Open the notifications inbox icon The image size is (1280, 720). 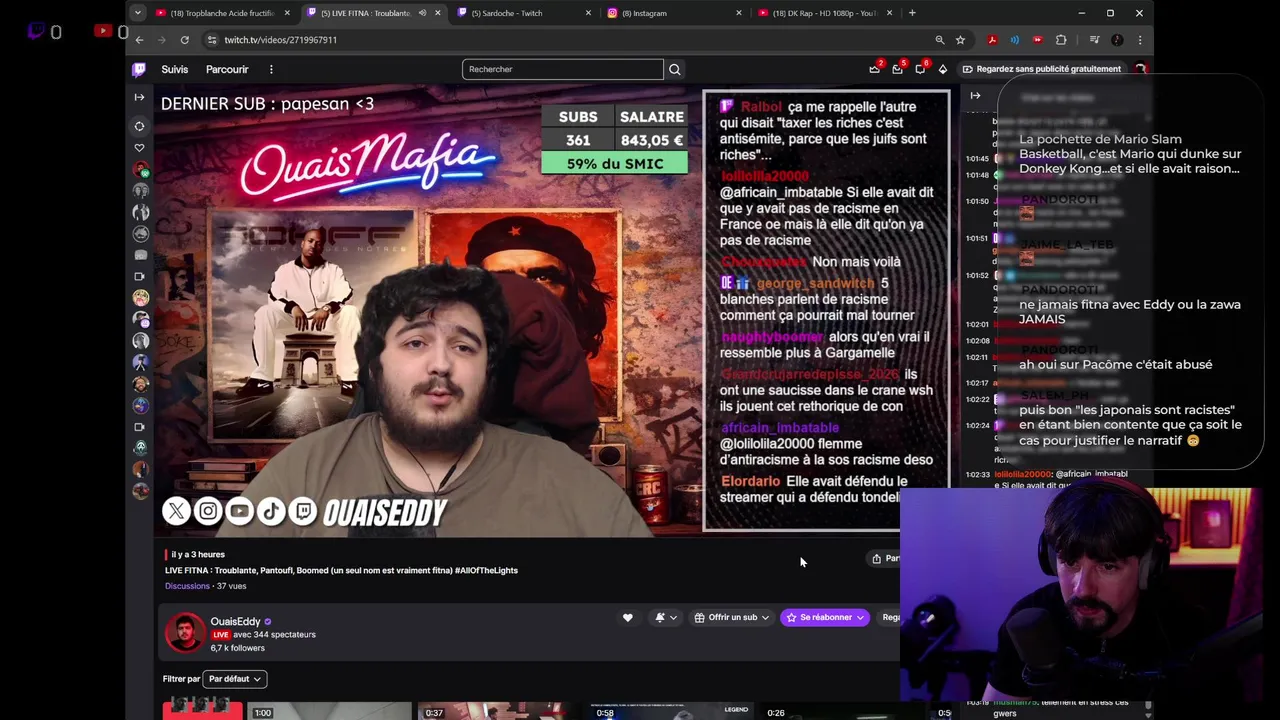897,69
